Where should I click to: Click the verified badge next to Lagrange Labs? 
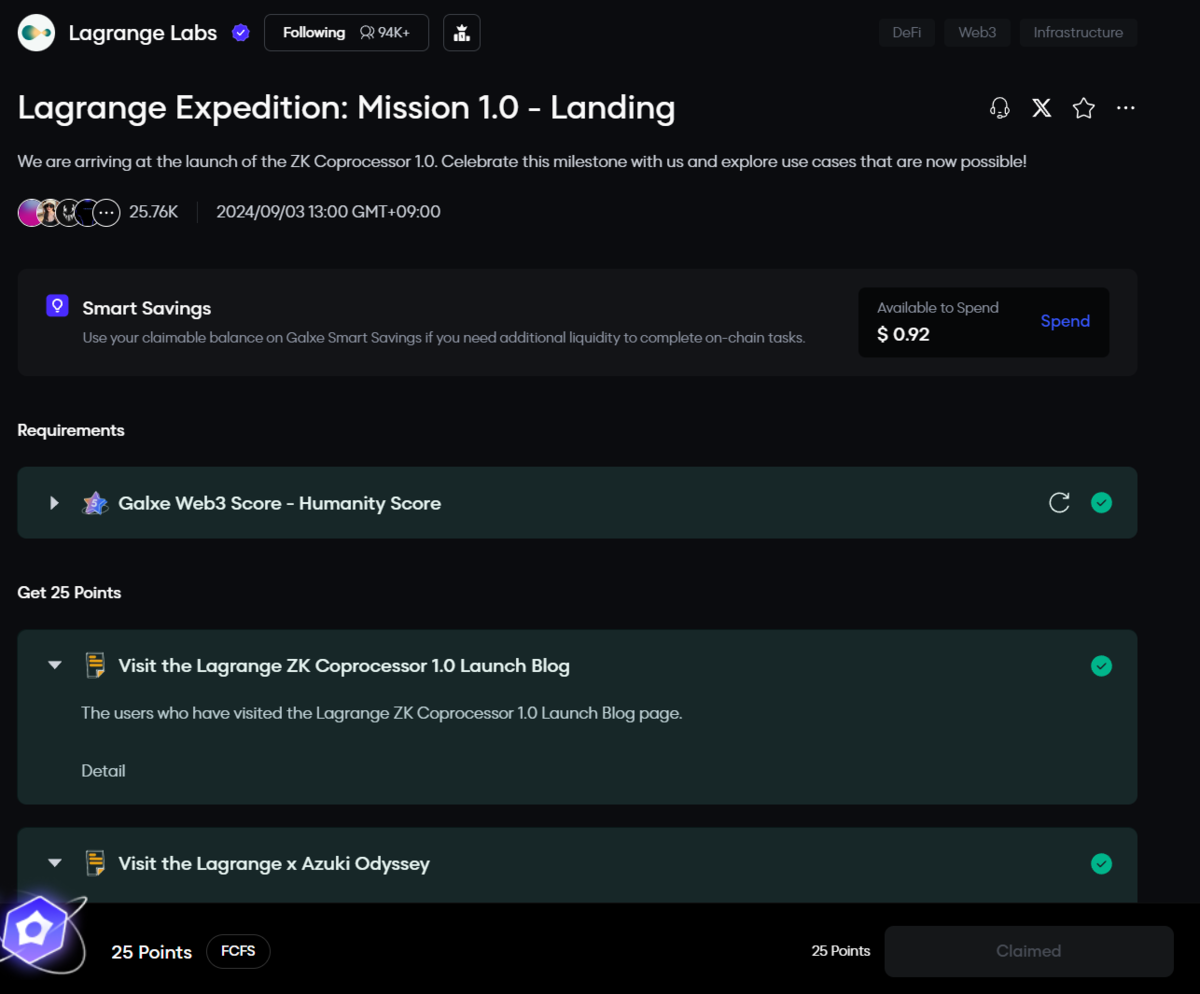[240, 33]
